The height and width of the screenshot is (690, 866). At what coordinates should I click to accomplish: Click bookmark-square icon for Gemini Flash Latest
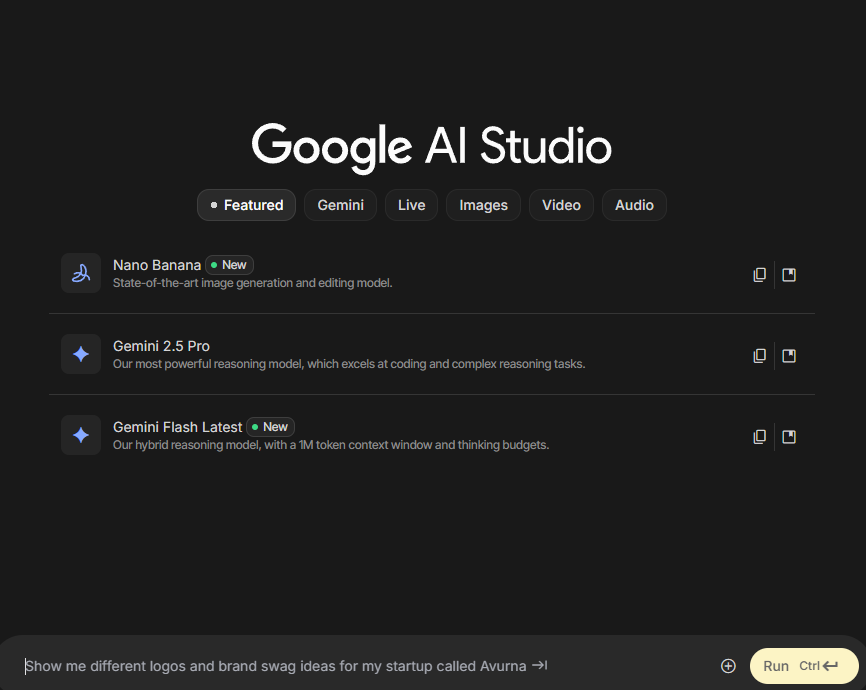pyautogui.click(x=789, y=437)
